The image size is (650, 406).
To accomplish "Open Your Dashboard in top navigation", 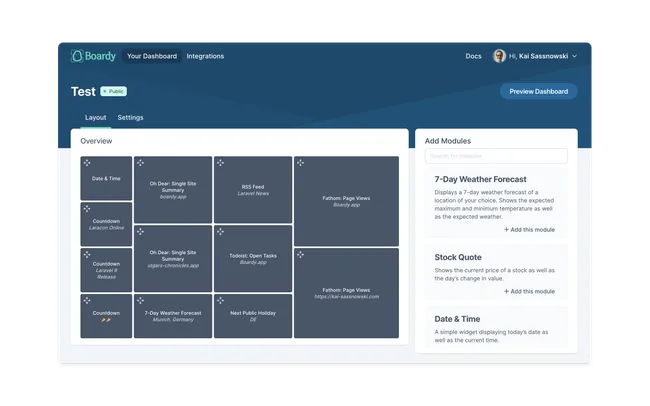I will coord(152,56).
